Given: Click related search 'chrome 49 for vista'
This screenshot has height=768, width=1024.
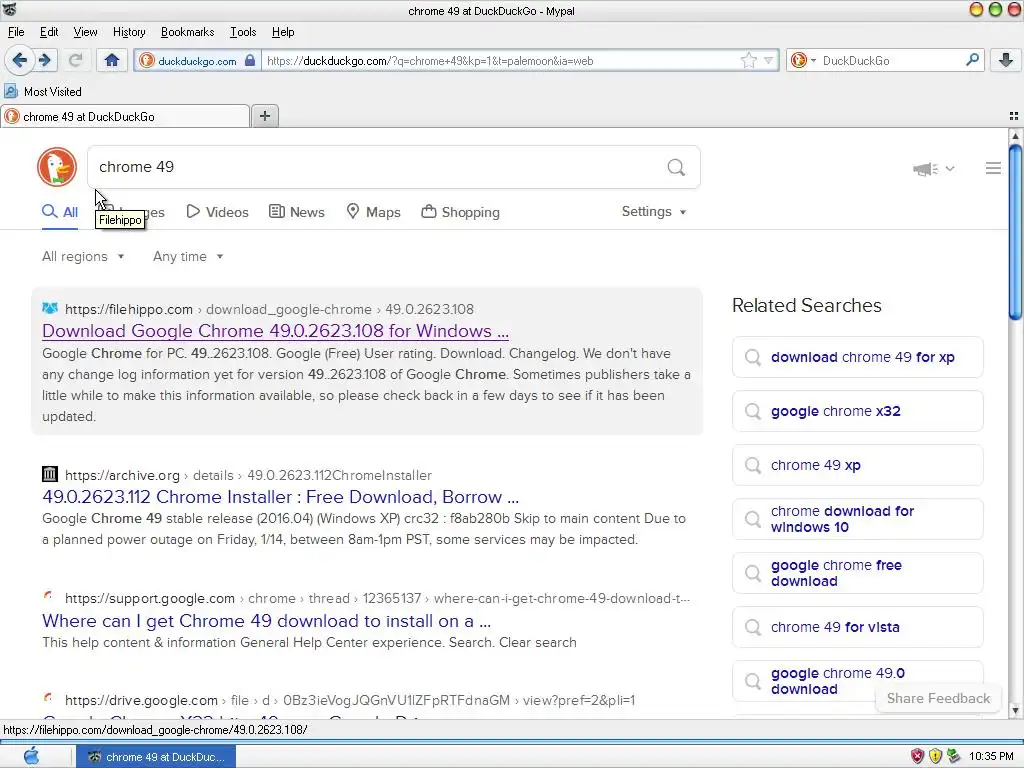Looking at the screenshot, I should click(x=857, y=627).
